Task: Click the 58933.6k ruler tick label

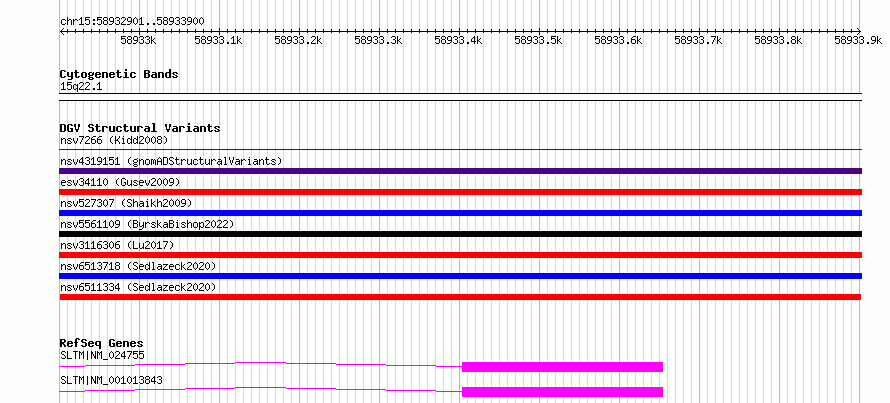Action: (x=618, y=40)
